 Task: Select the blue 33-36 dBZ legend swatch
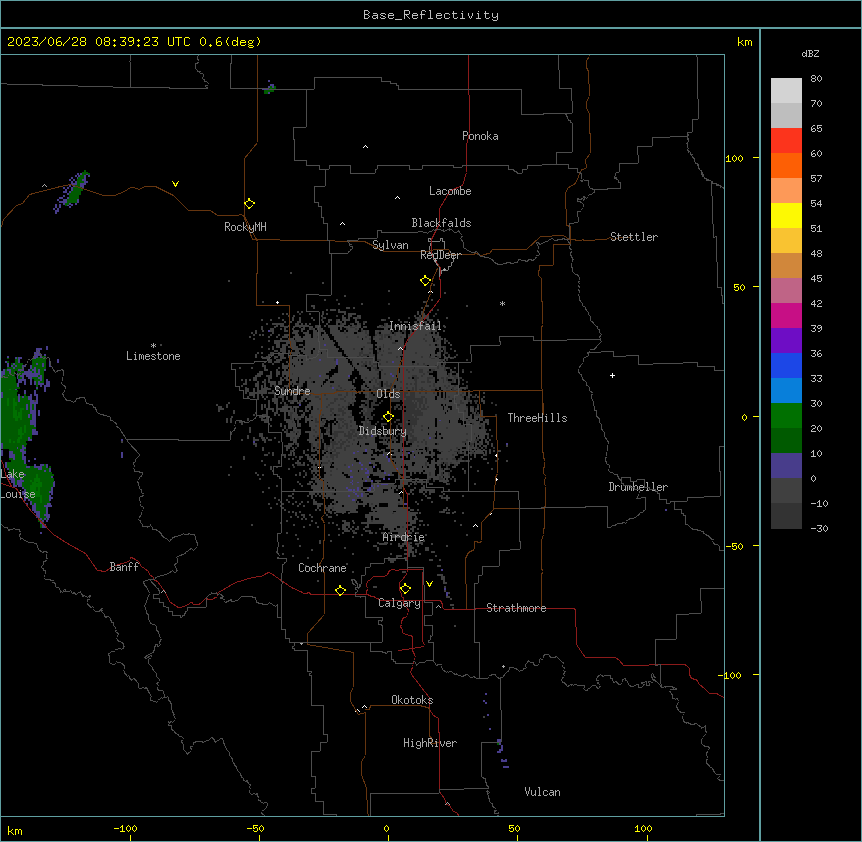[x=786, y=365]
